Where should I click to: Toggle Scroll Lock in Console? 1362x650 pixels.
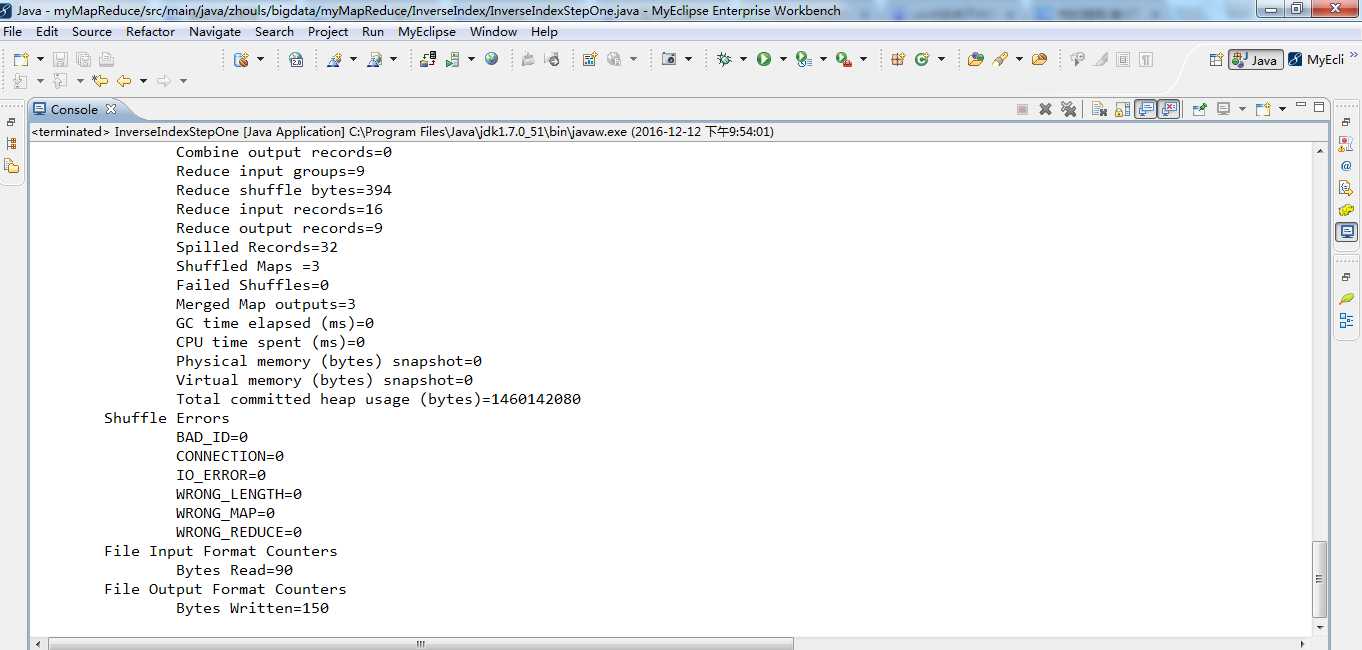1123,109
